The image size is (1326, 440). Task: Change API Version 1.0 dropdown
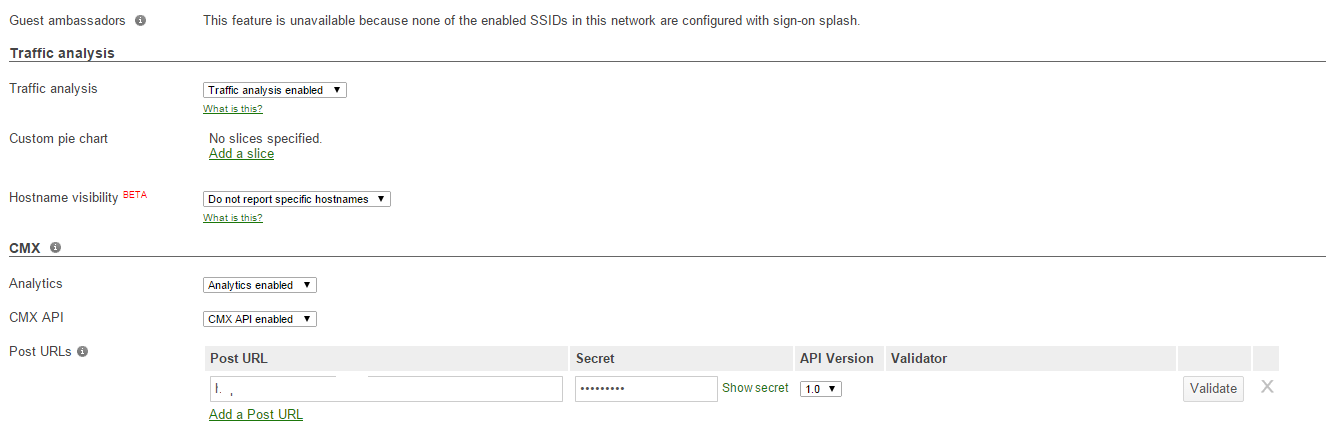pyautogui.click(x=820, y=389)
